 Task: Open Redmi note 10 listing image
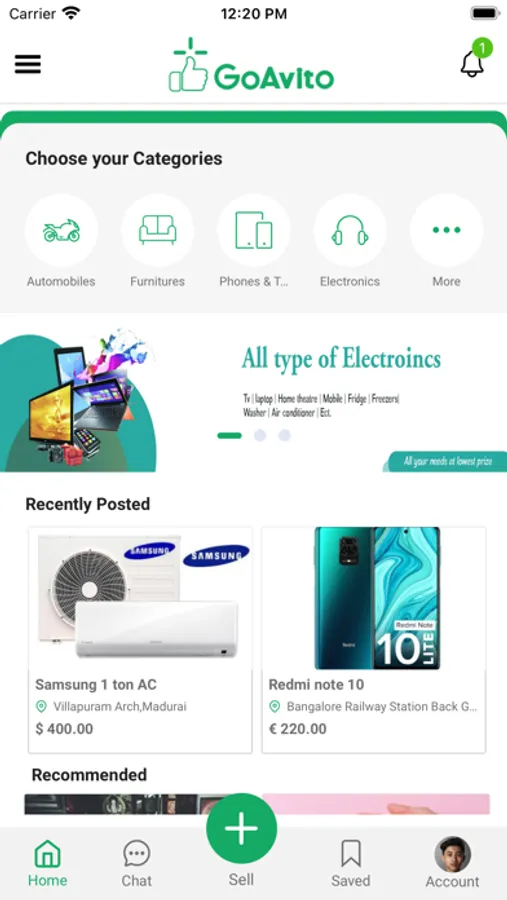pyautogui.click(x=374, y=598)
